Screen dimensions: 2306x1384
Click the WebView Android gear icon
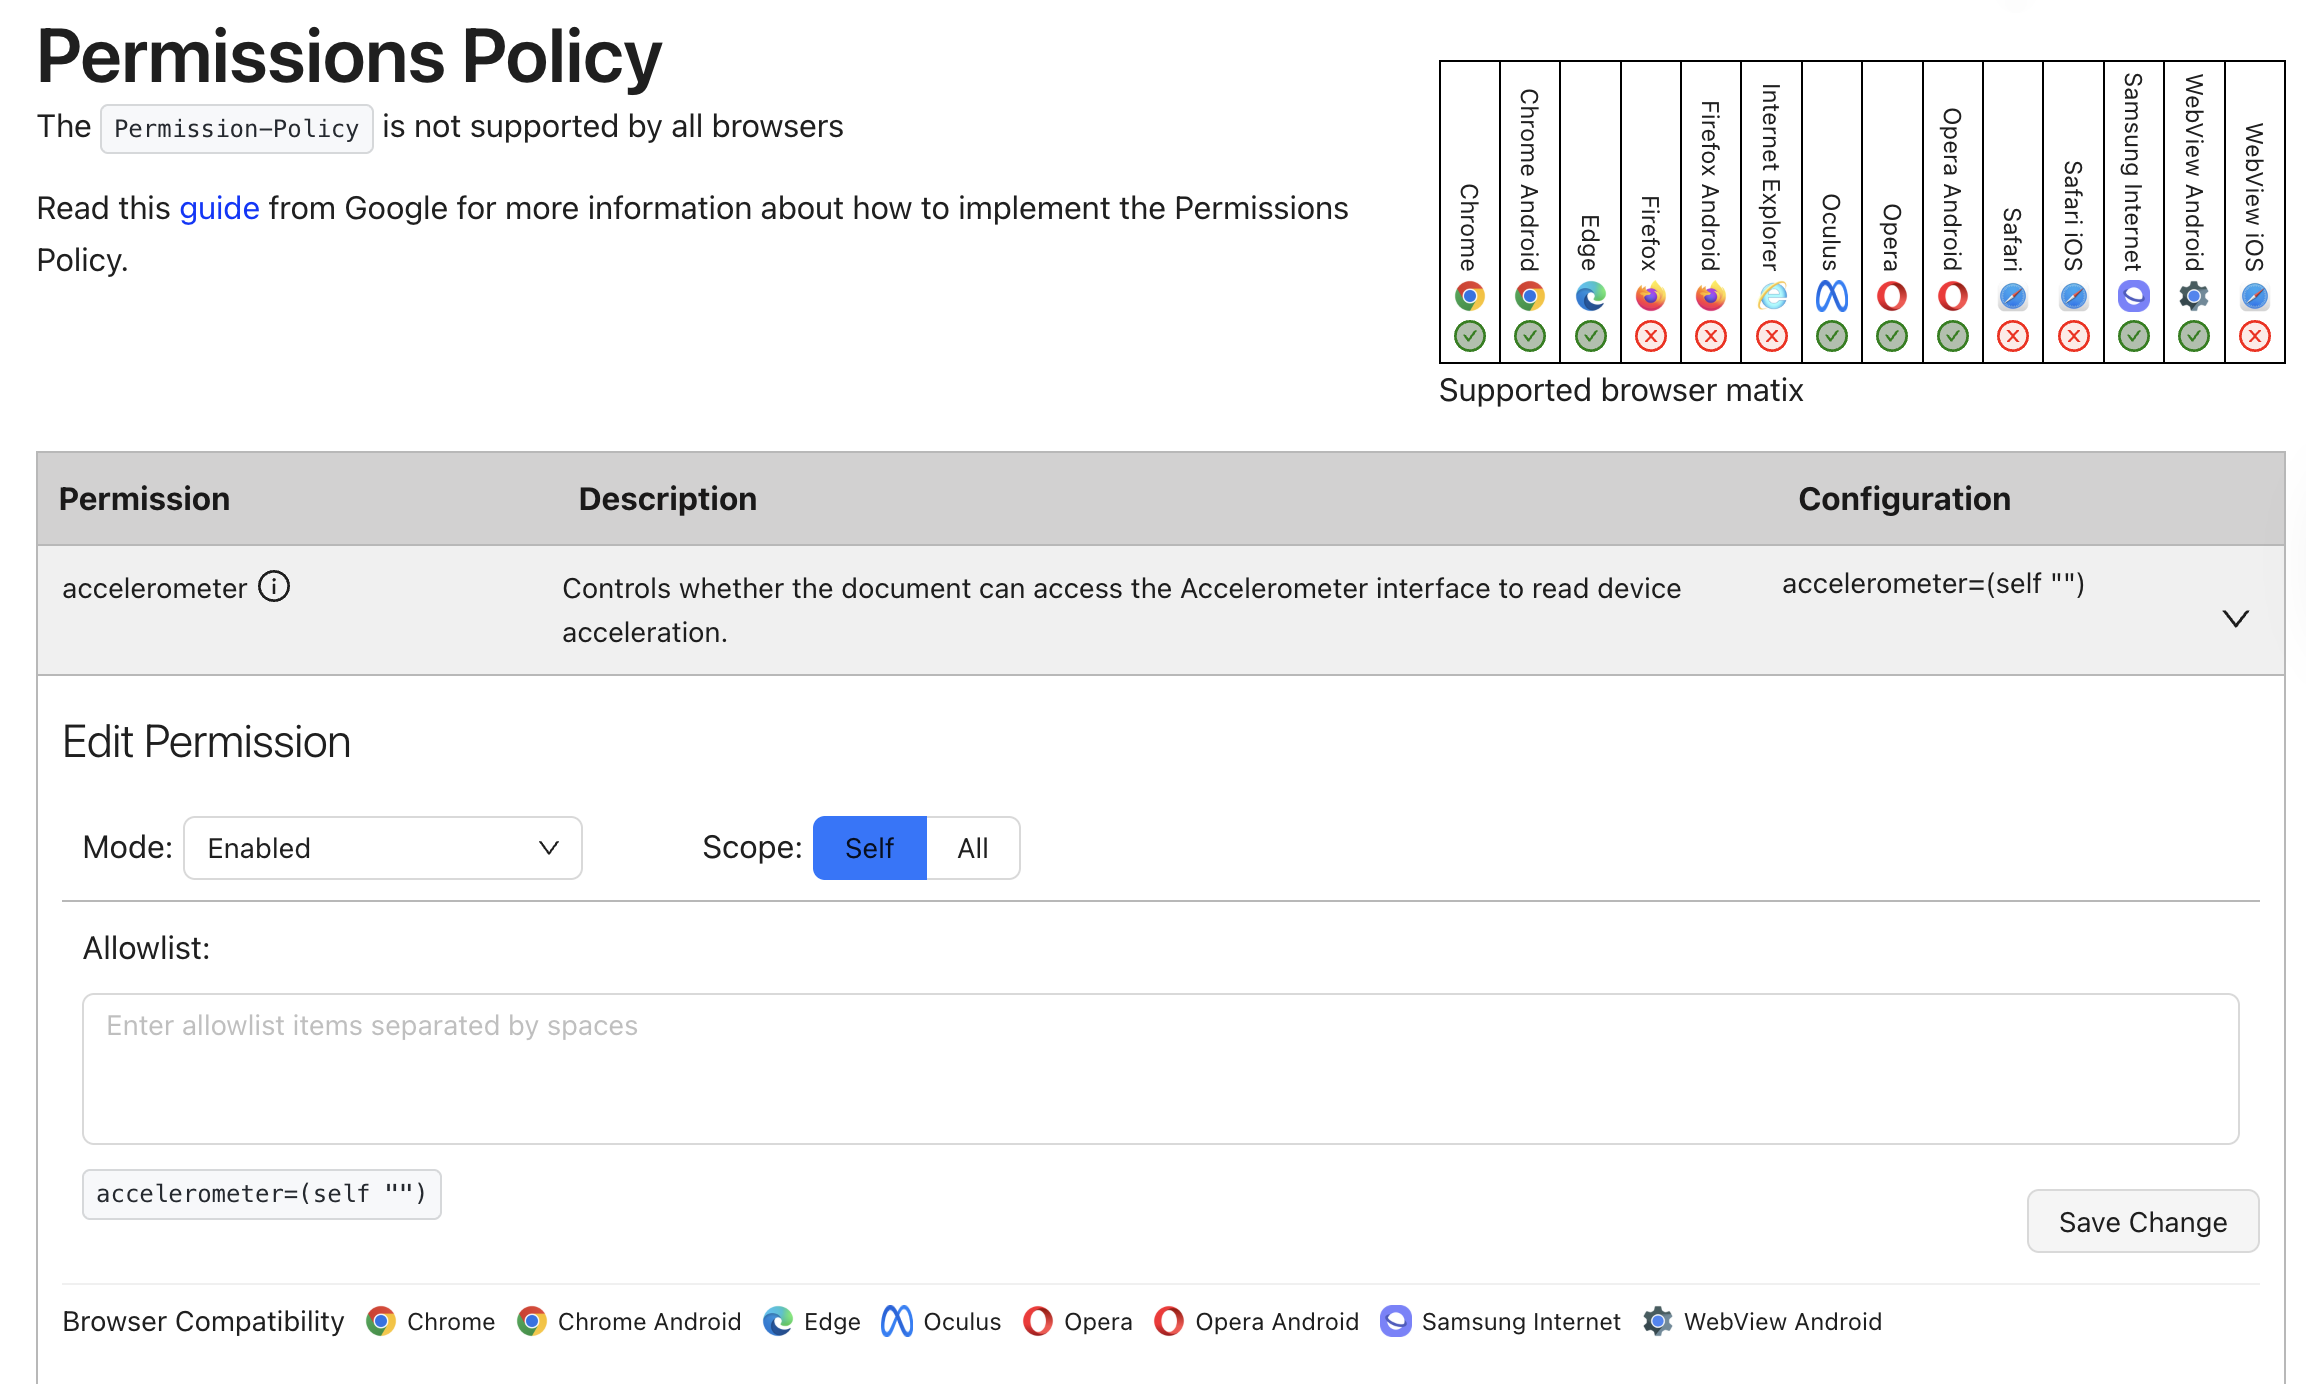(2192, 297)
